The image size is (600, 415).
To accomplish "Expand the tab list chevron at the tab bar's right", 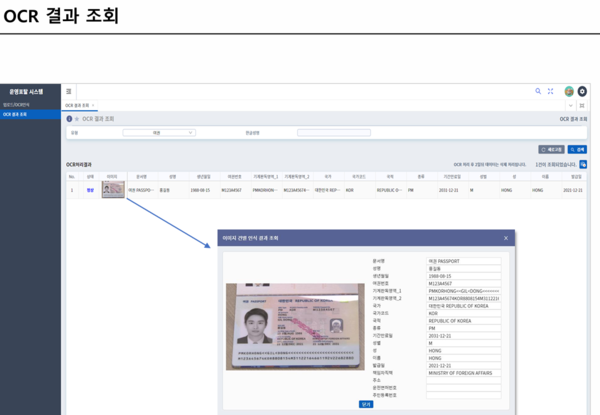I will coord(571,105).
